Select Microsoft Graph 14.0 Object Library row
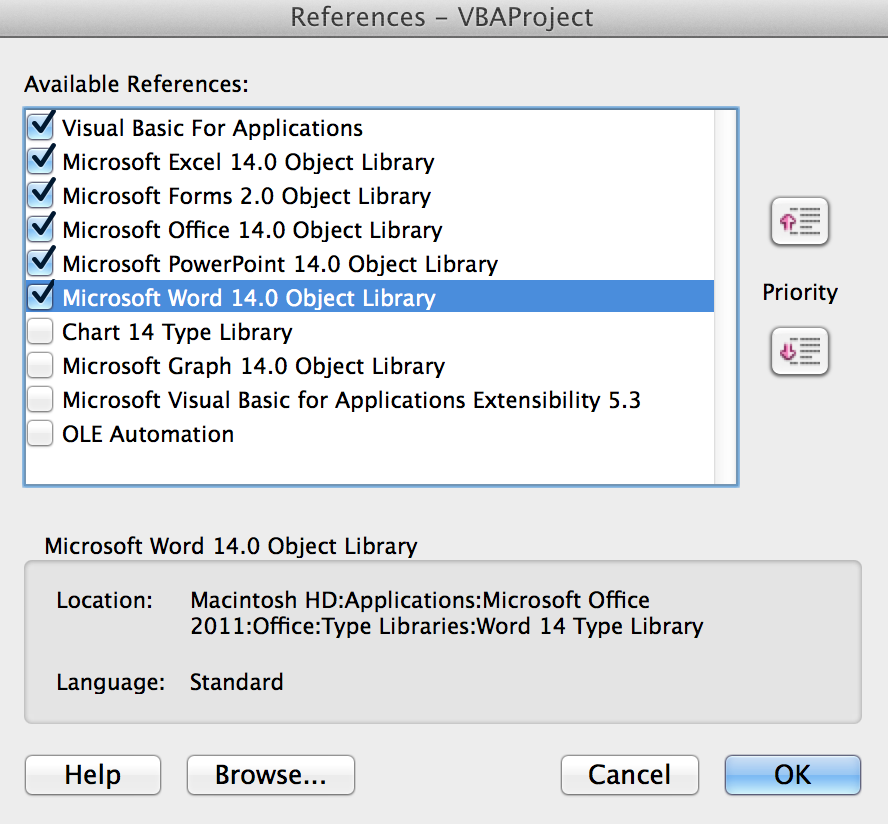Screen dimensions: 888x824 coord(370,366)
